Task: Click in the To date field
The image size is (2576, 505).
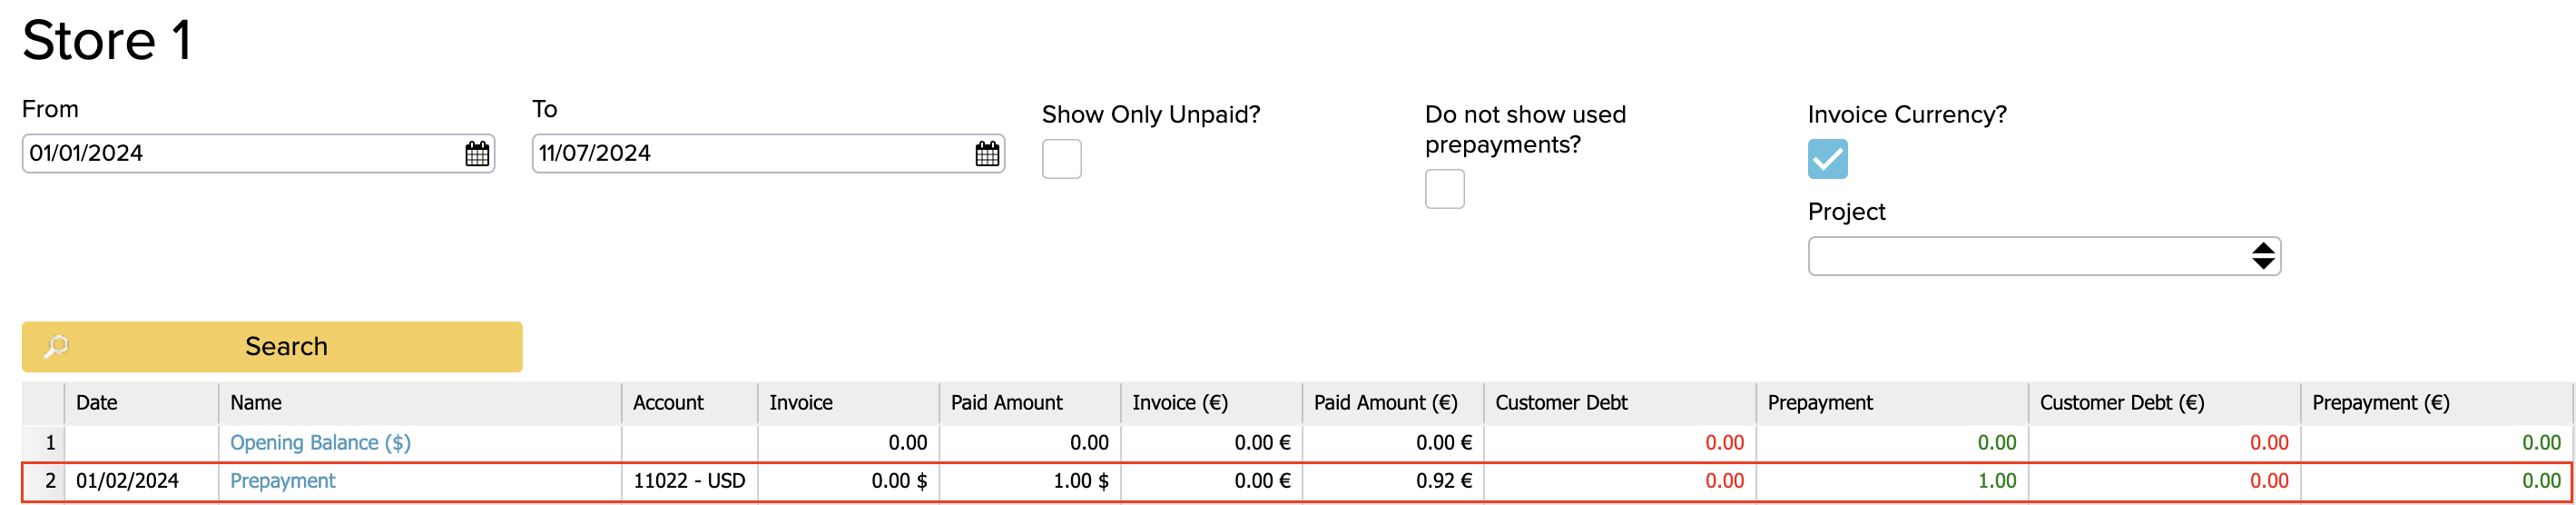Action: pos(750,153)
